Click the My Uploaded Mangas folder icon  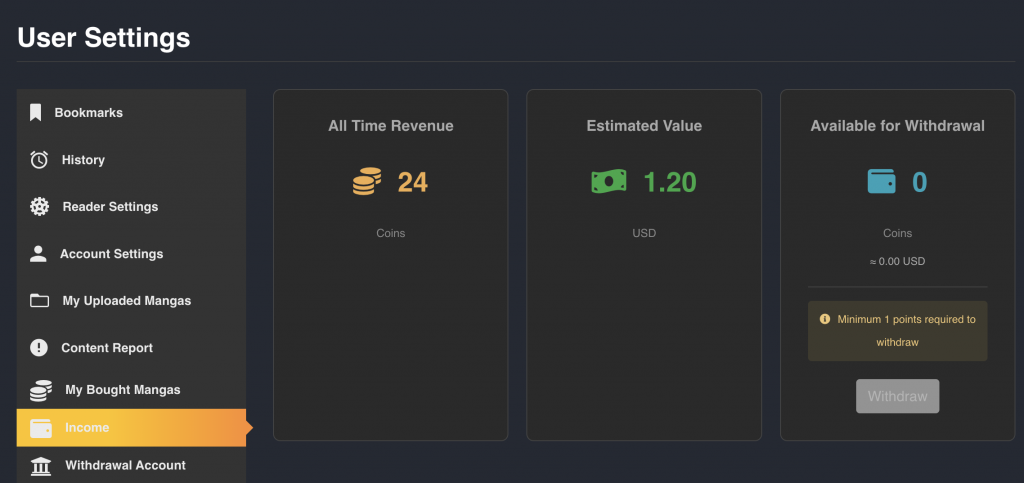(40, 301)
